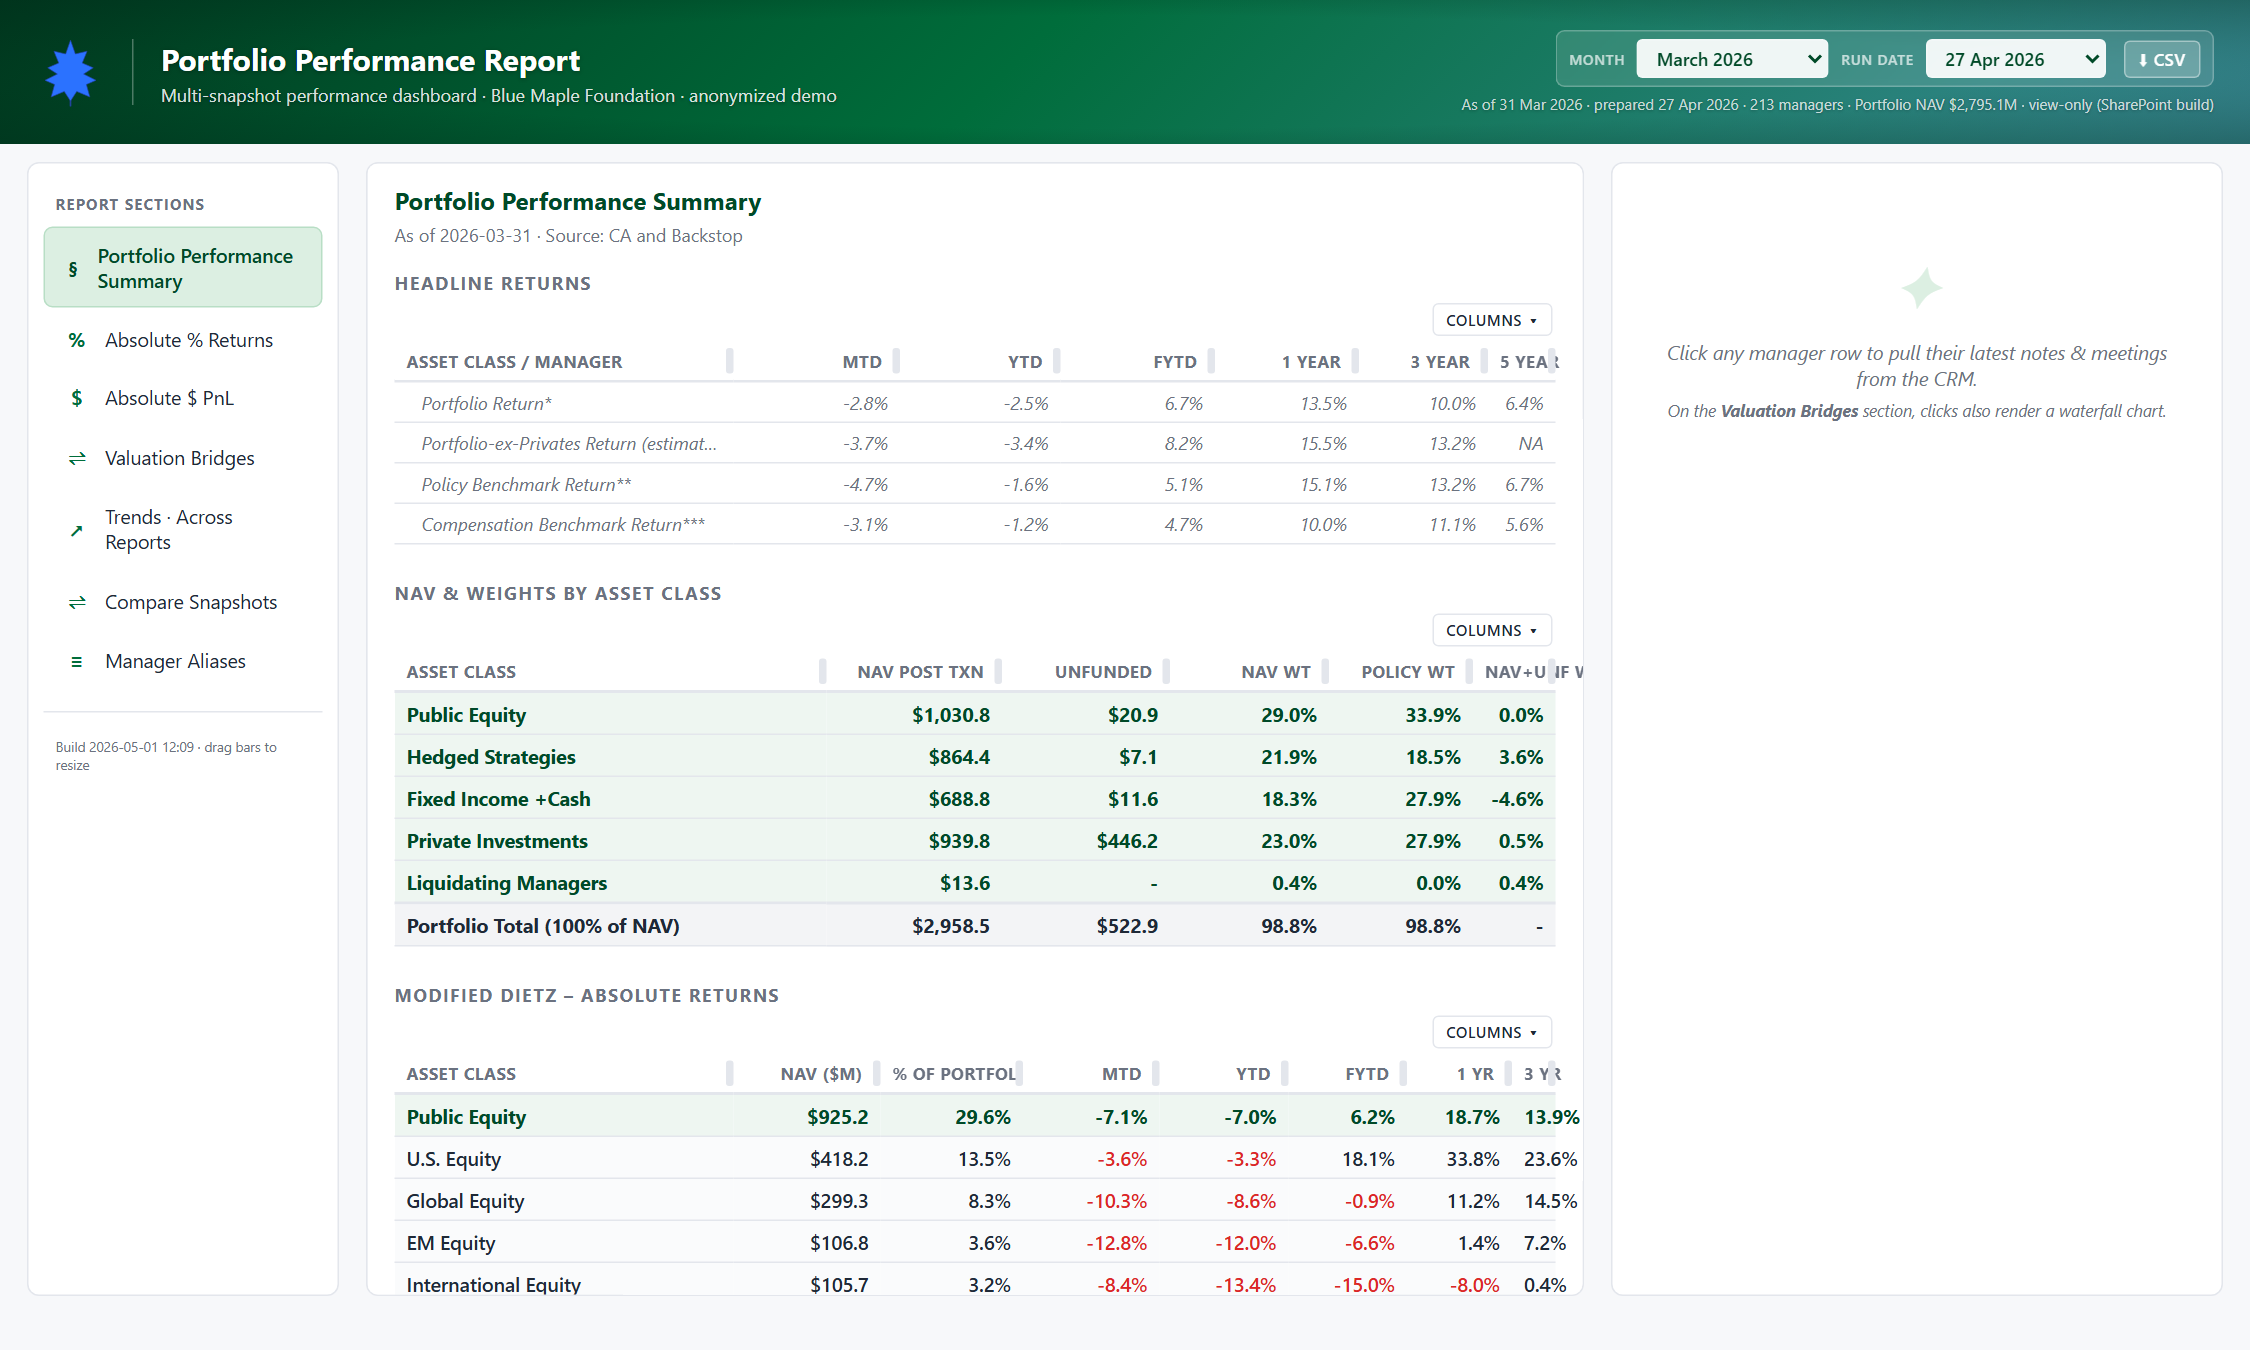
Task: Select the Portfolio Return* row
Action: coord(975,403)
